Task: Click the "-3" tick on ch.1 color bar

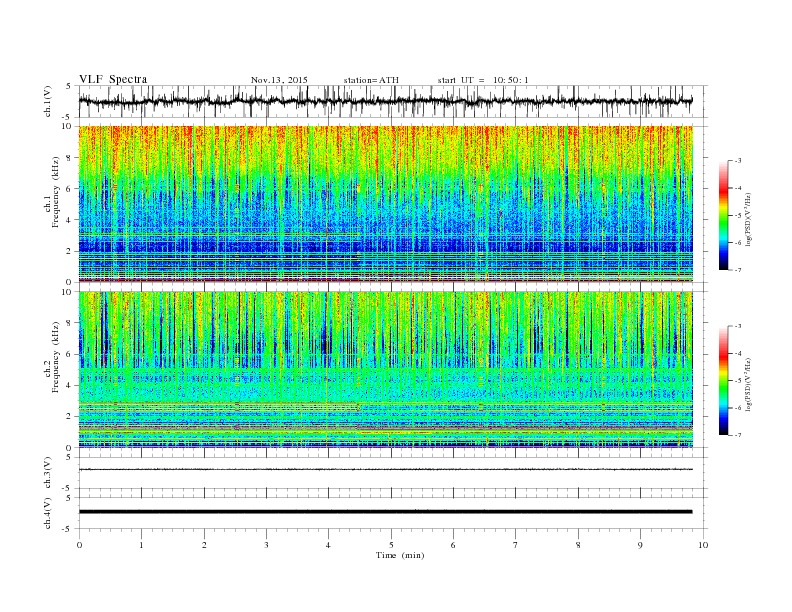Action: click(x=738, y=161)
